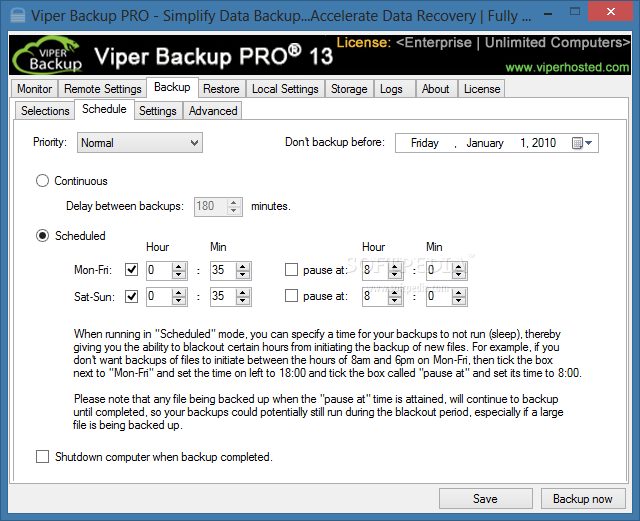Open the calendar picker icon
640x521 pixels.
click(577, 143)
